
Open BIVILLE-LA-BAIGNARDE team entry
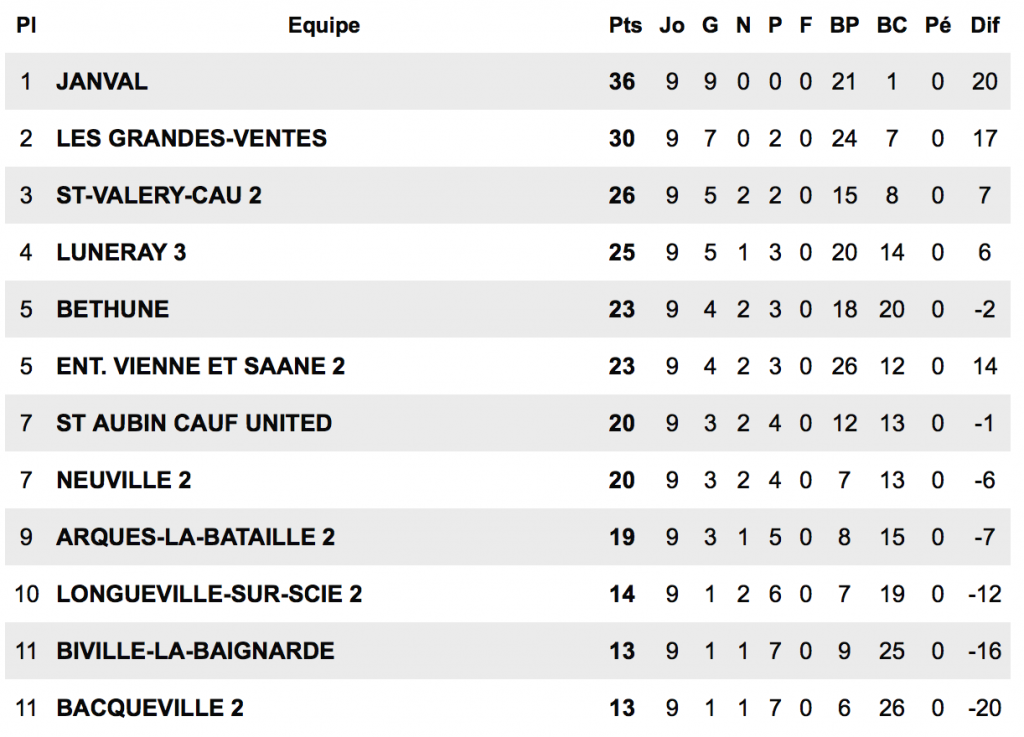click(x=195, y=652)
